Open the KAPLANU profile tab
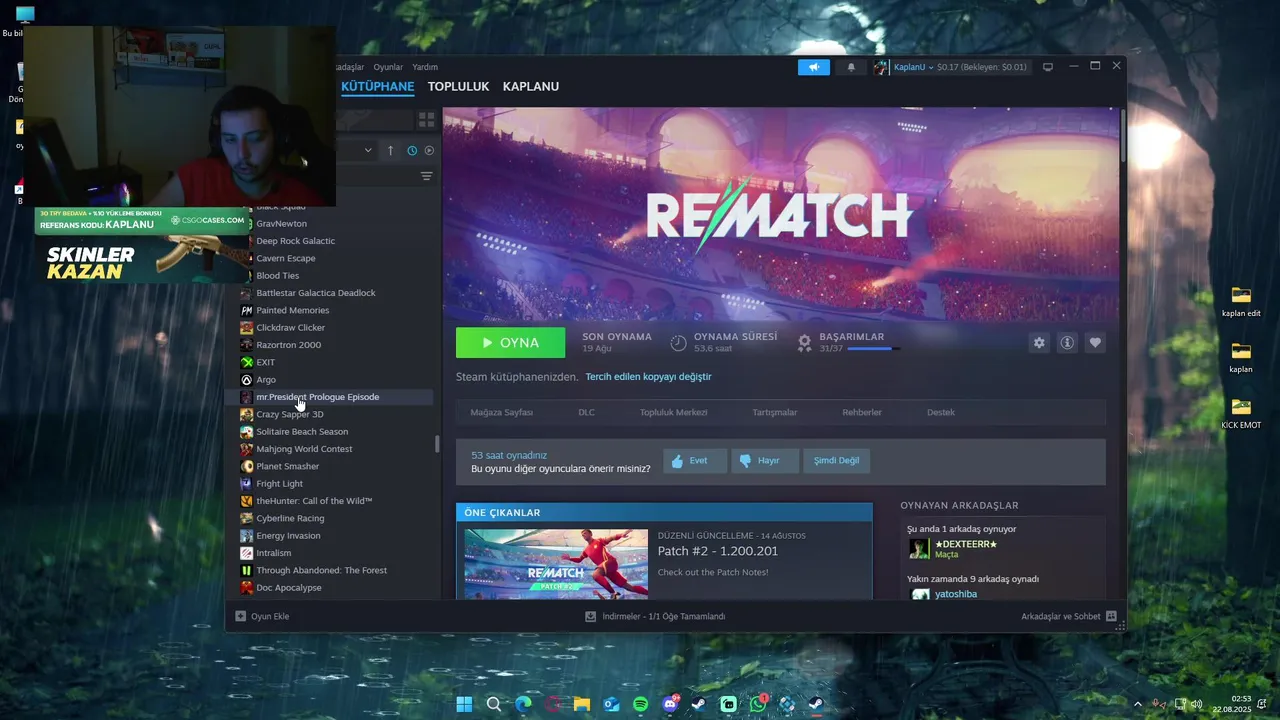This screenshot has width=1280, height=720. point(530,86)
